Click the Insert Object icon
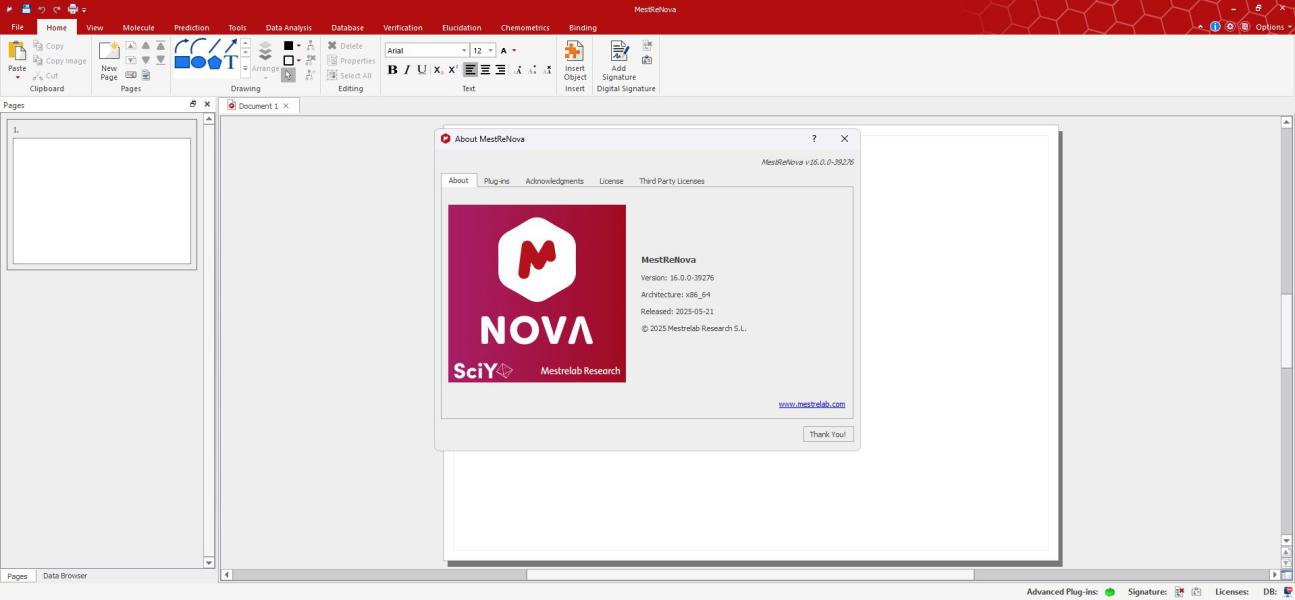This screenshot has width=1295, height=600. (x=574, y=59)
